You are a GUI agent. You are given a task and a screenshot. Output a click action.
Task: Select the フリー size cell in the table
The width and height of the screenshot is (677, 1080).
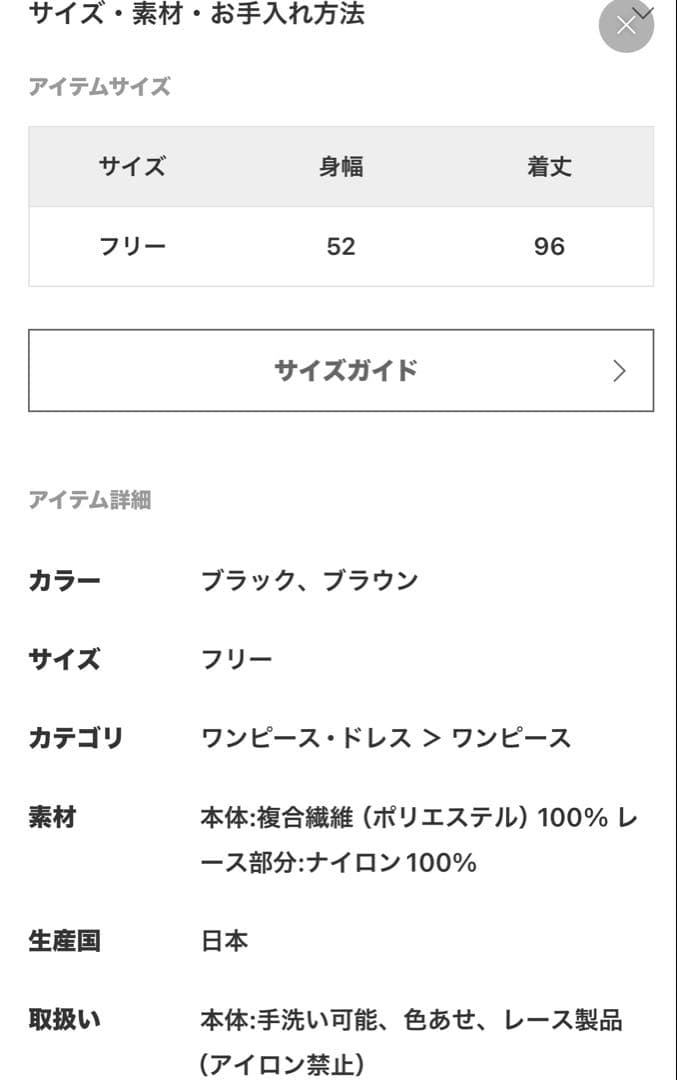pyautogui.click(x=133, y=245)
